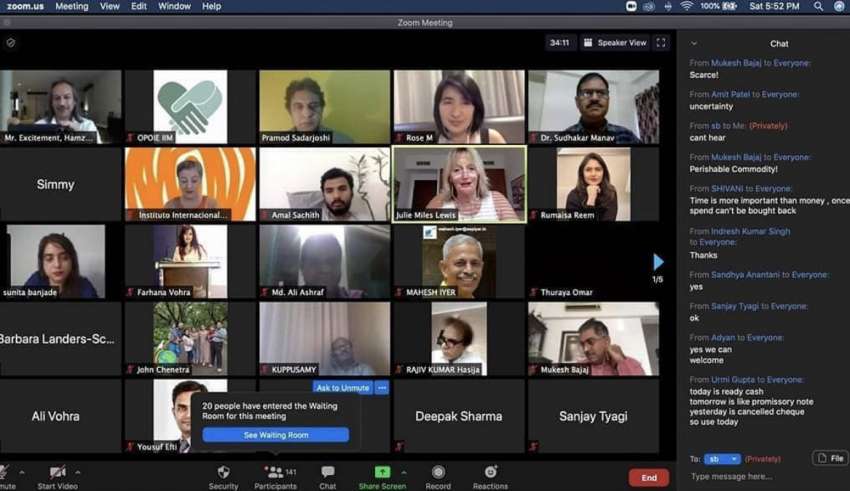Collapse the Chat panel chevron
Image resolution: width=850 pixels, height=491 pixels.
click(694, 43)
